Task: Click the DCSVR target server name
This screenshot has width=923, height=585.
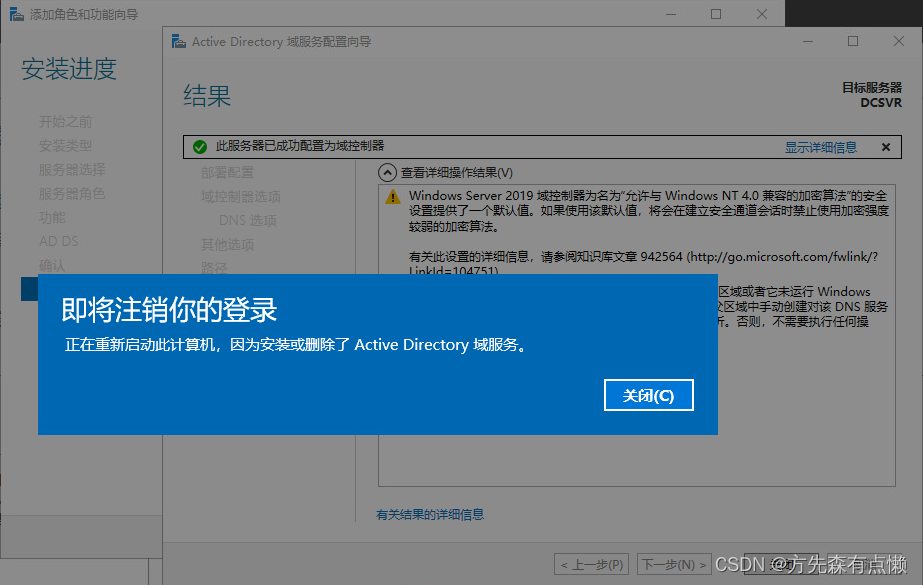Action: (x=881, y=102)
